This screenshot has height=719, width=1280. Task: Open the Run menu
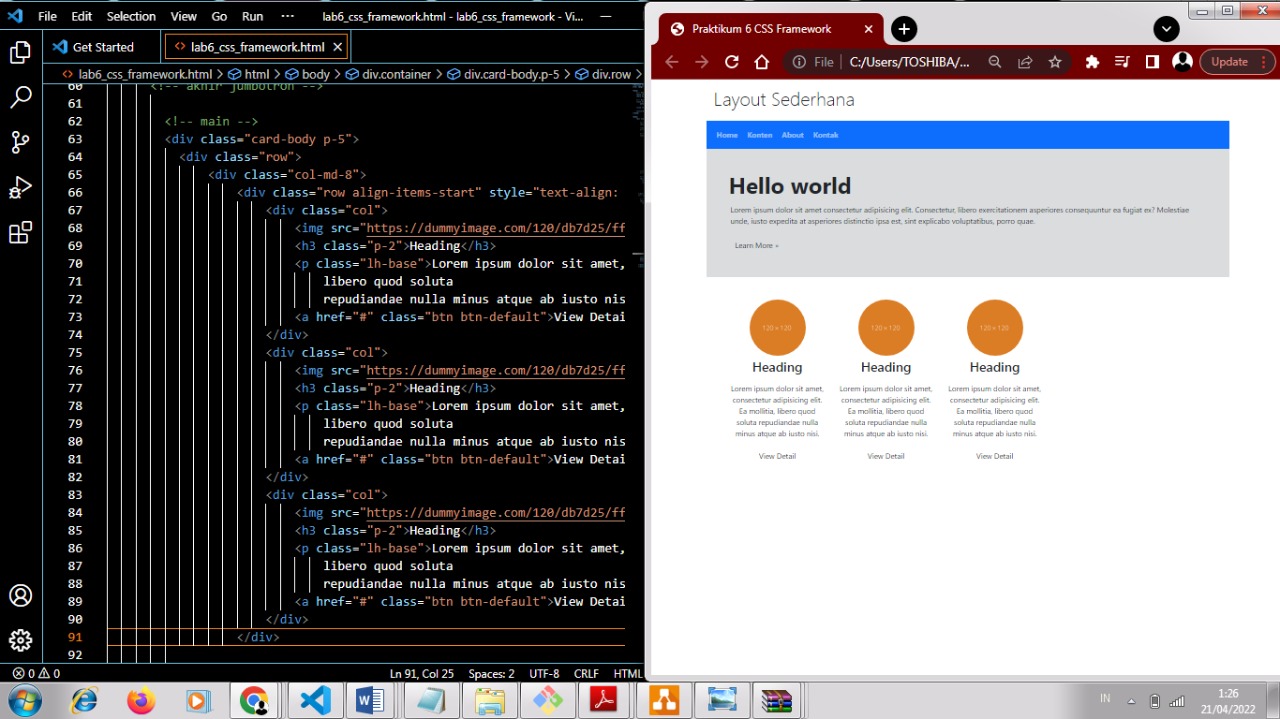tap(253, 16)
